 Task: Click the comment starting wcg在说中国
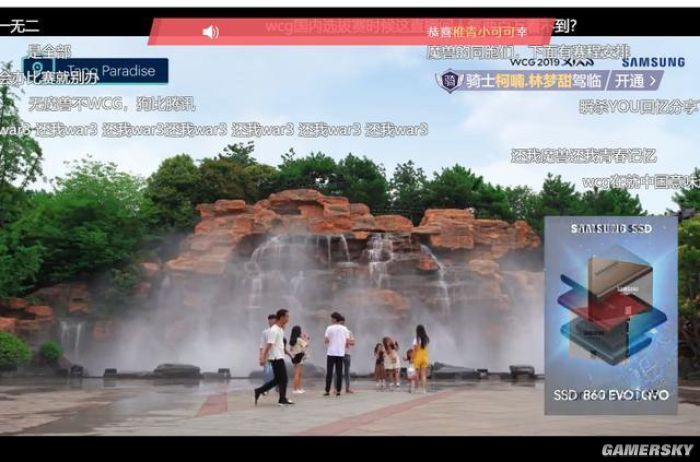[x=641, y=183]
